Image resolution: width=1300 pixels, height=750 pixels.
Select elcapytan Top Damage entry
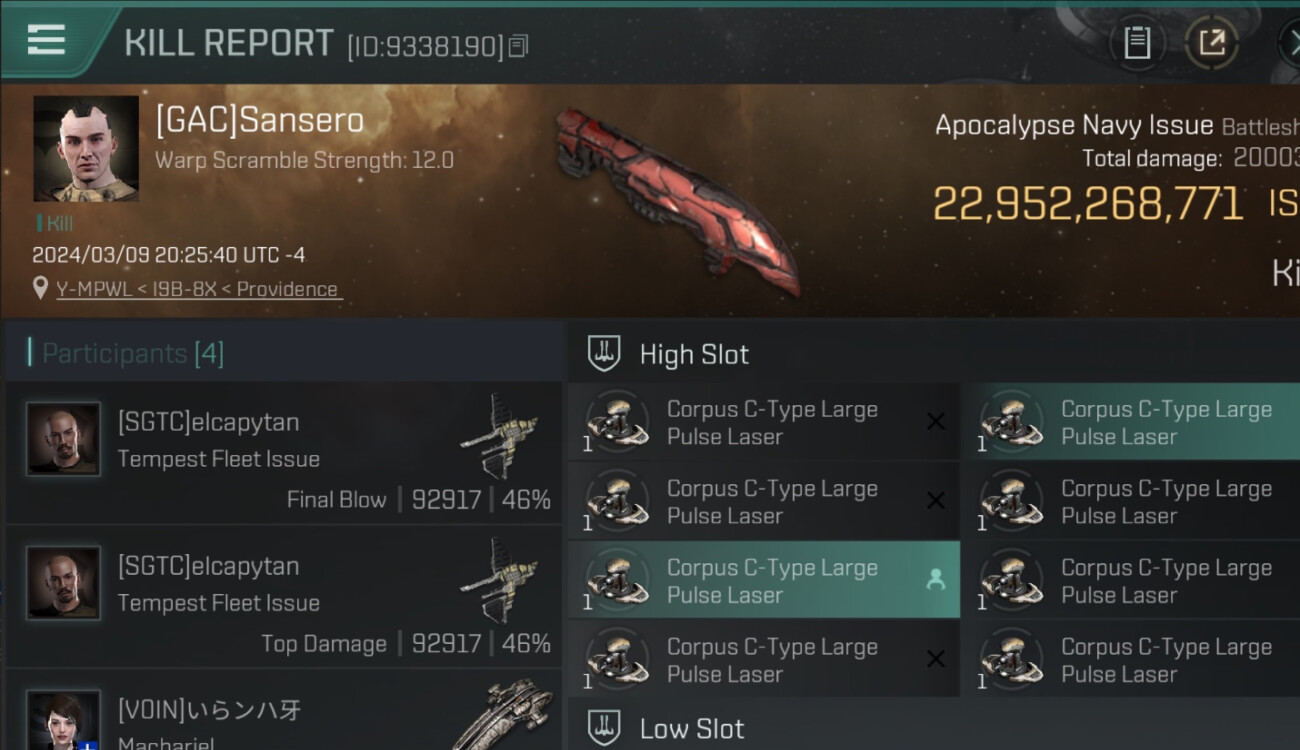pyautogui.click(x=284, y=596)
